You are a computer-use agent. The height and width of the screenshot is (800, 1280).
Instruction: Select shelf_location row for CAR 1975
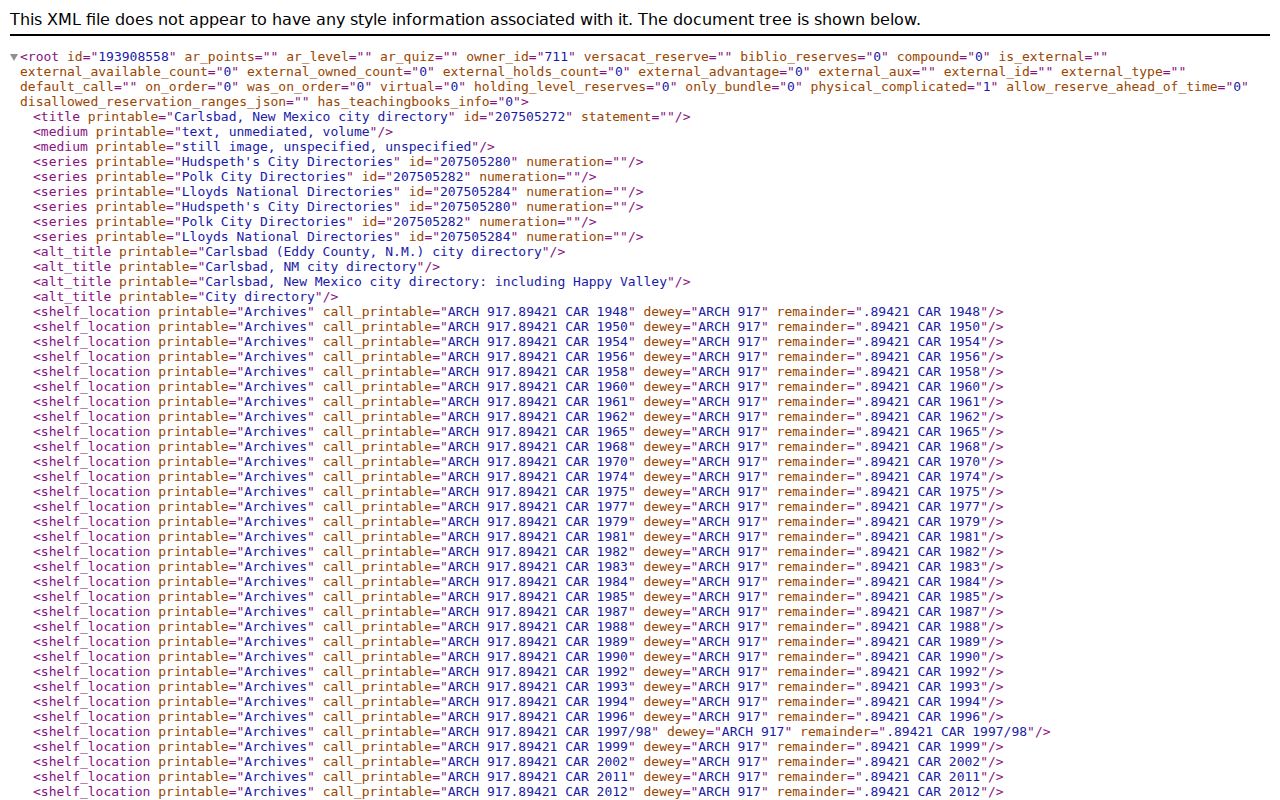click(x=518, y=492)
